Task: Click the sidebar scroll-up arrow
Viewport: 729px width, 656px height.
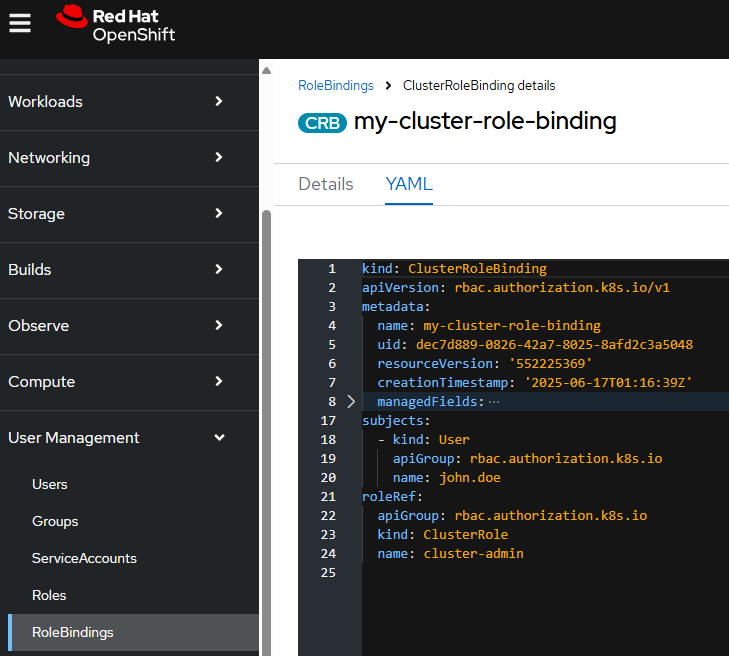Action: (x=266, y=71)
